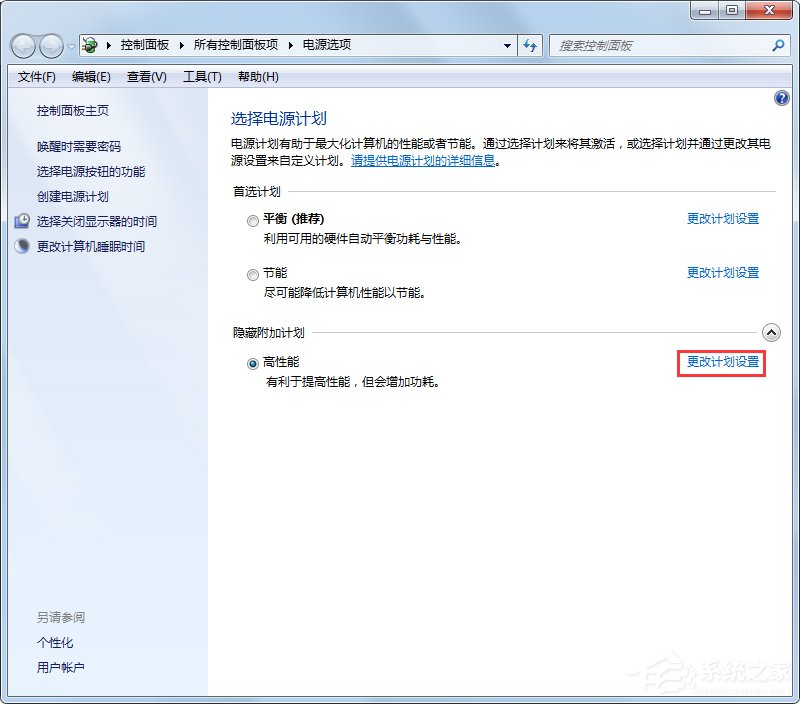Open the address bar dropdown arrow
The image size is (800, 704).
pos(506,46)
